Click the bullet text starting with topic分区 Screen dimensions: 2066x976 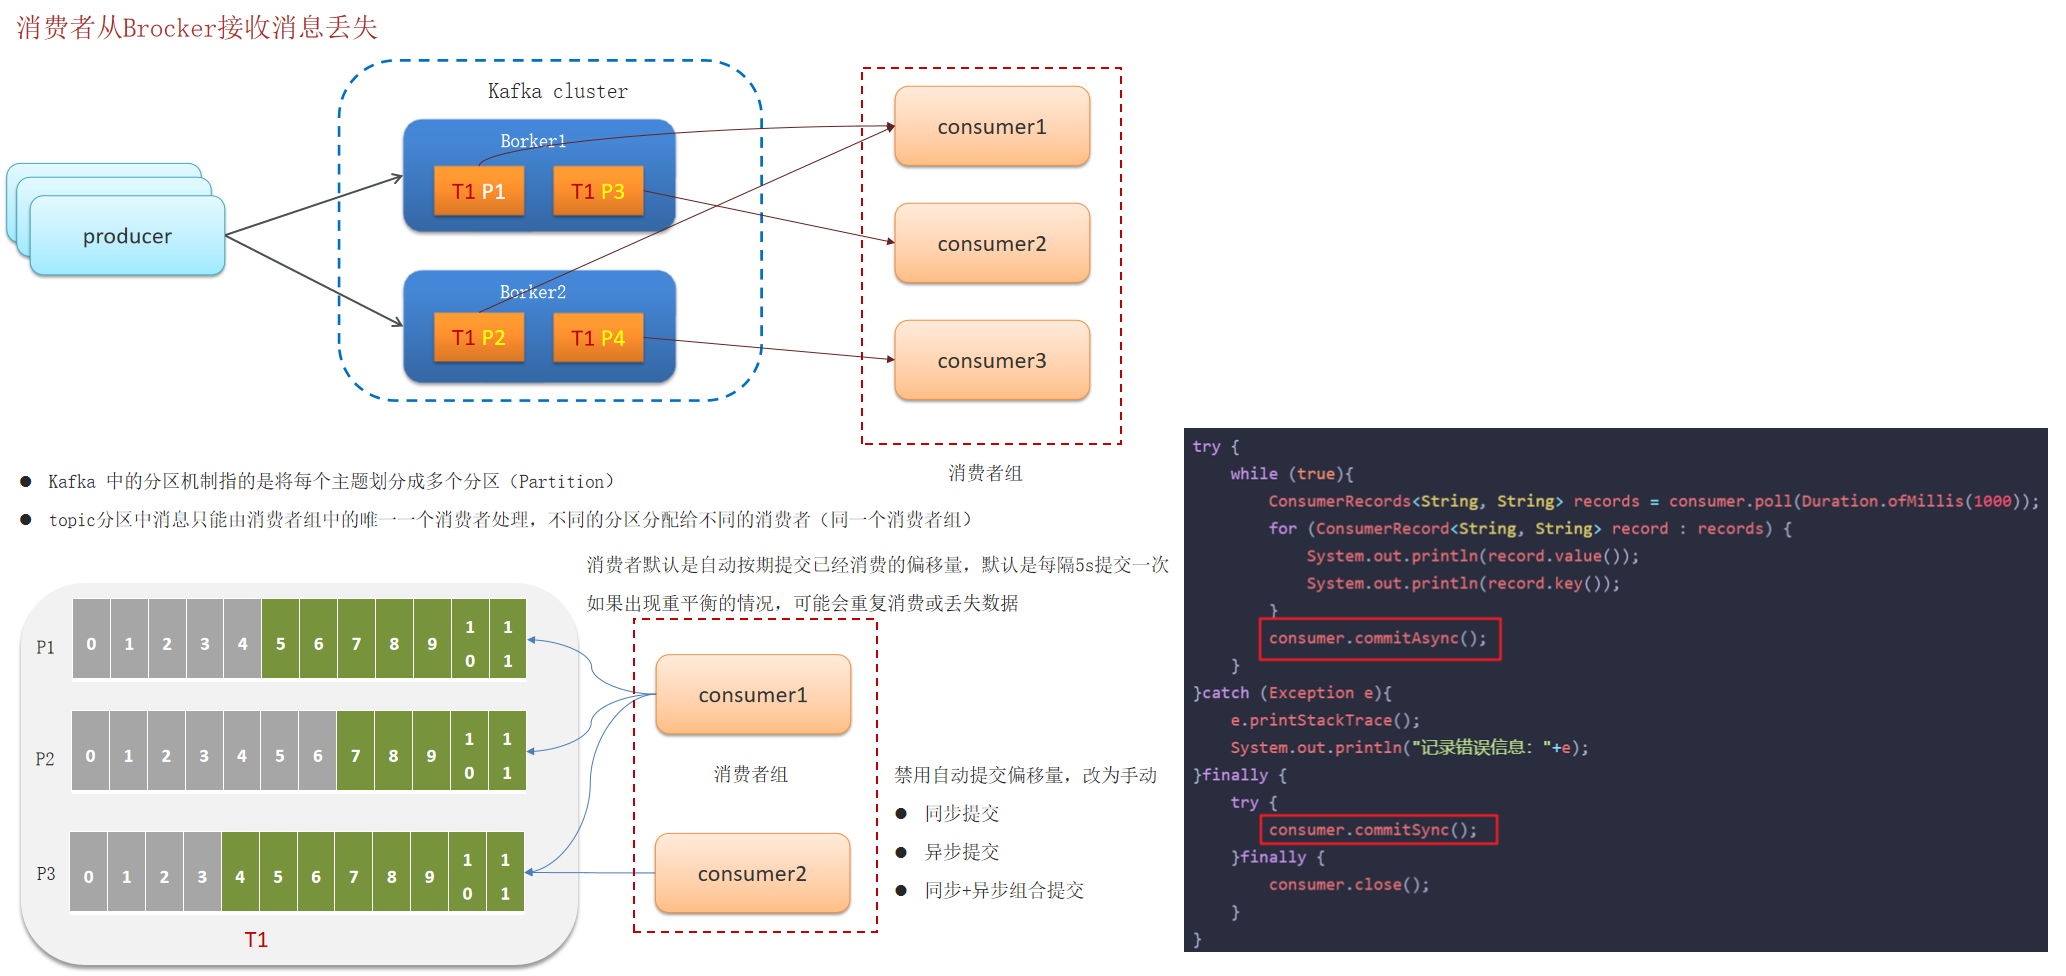coord(511,520)
